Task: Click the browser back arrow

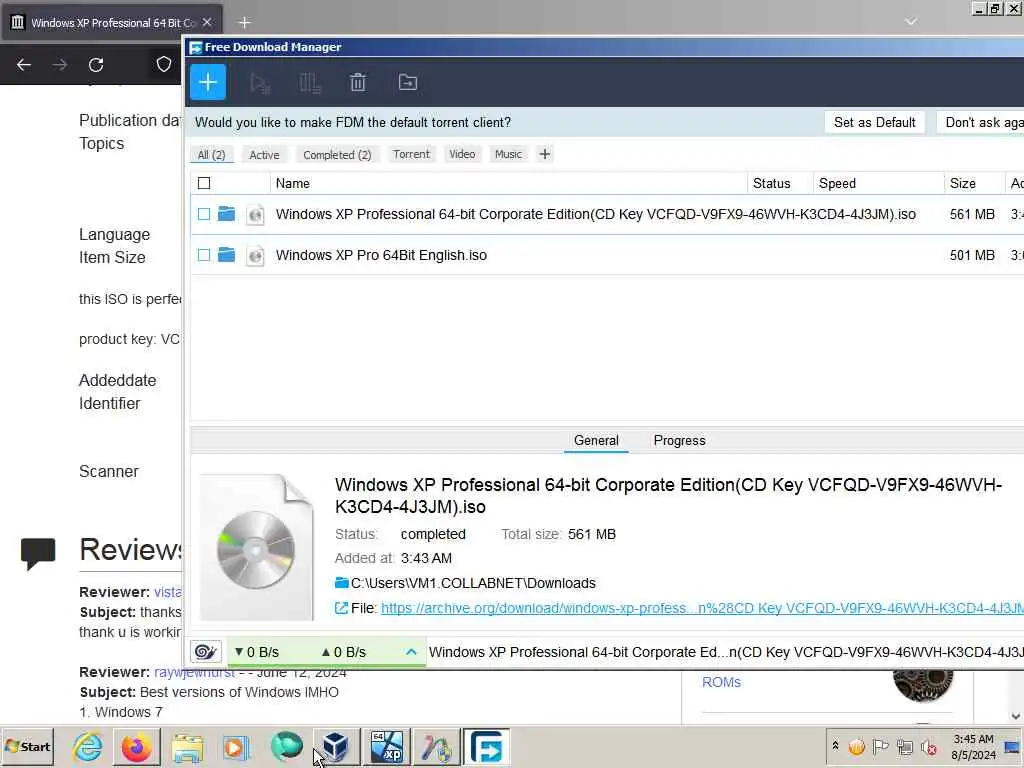Action: (24, 65)
